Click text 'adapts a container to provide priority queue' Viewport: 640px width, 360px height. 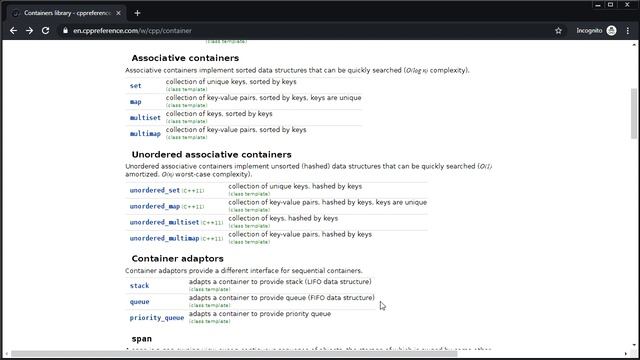coord(260,314)
